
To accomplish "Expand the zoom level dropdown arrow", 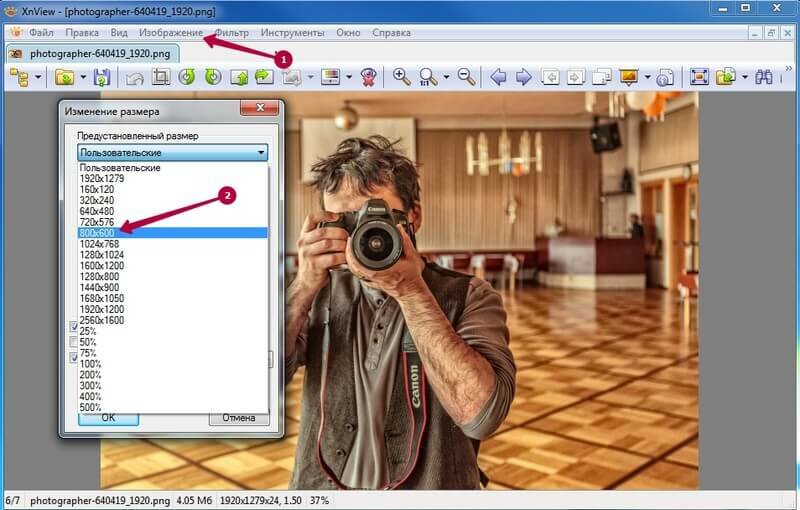I will tap(446, 77).
